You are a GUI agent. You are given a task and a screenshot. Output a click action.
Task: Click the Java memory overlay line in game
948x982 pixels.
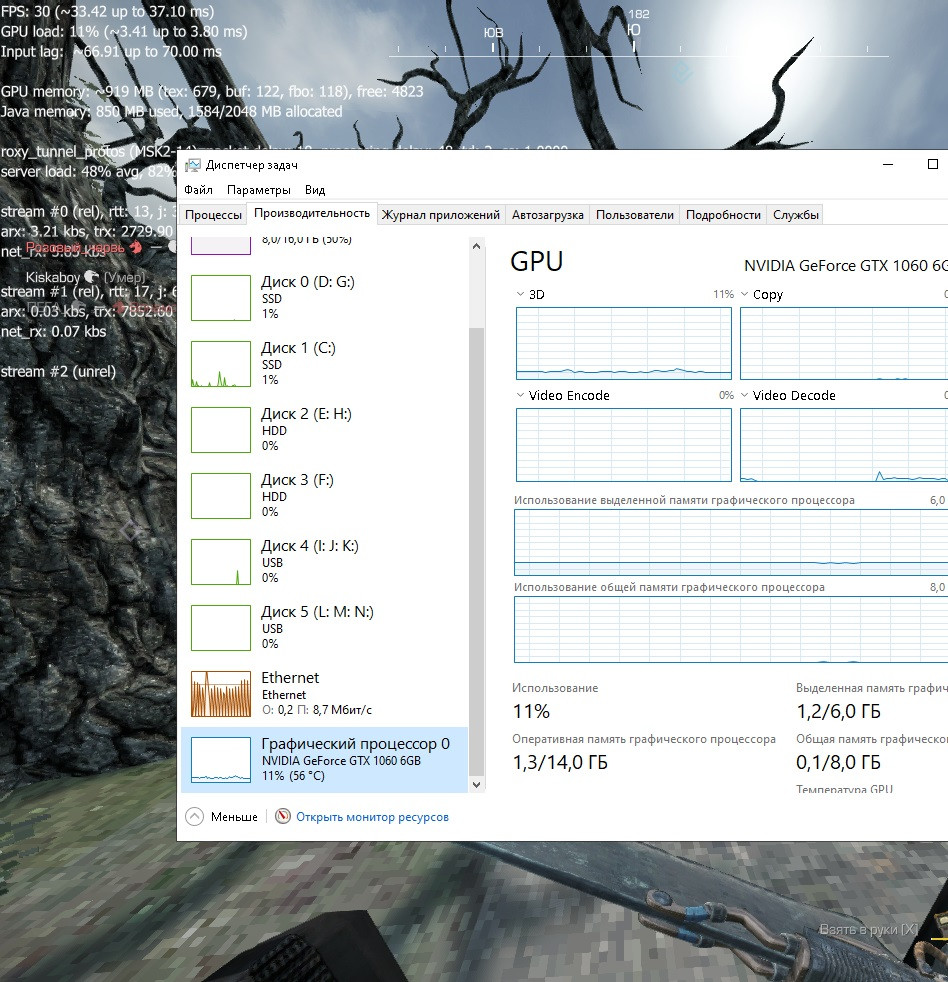tap(172, 111)
